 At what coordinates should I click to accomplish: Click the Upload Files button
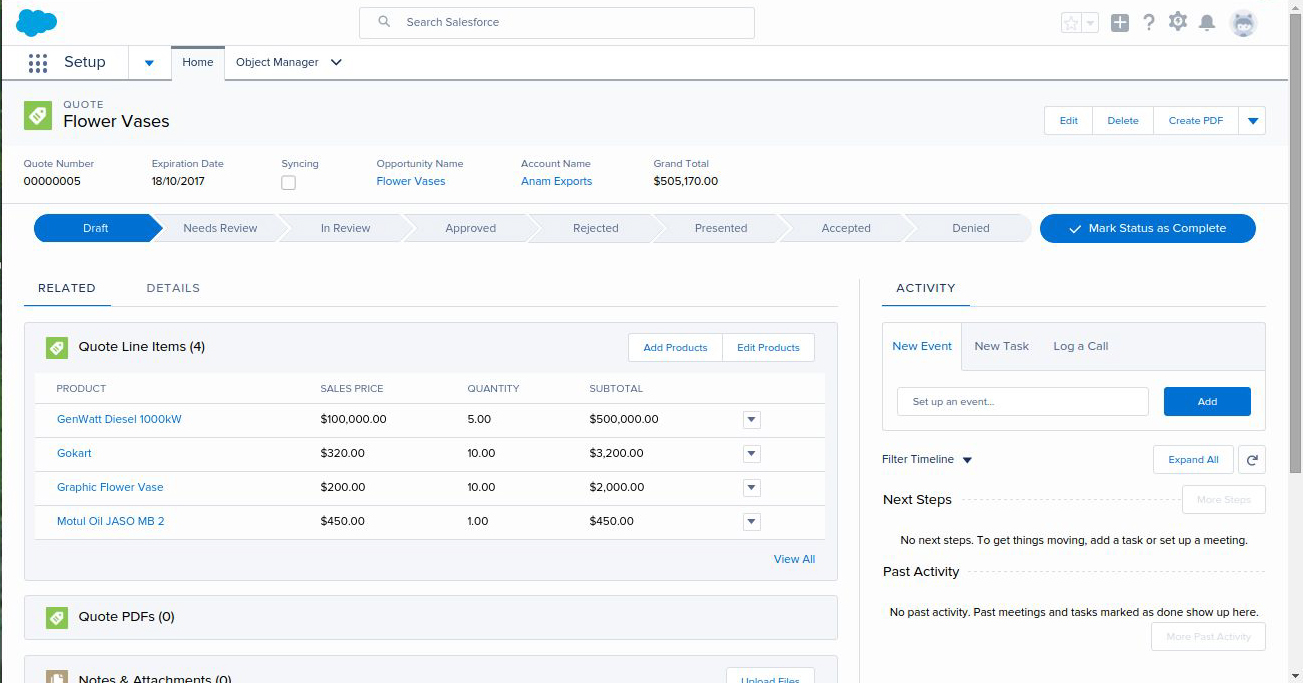click(x=770, y=676)
